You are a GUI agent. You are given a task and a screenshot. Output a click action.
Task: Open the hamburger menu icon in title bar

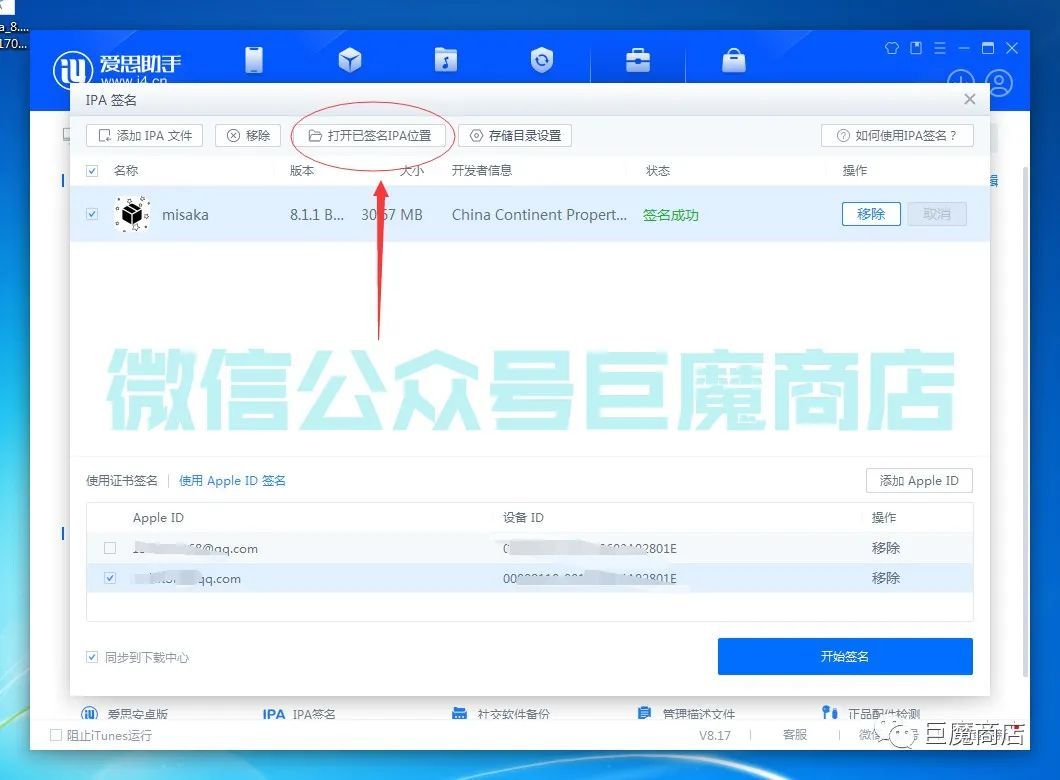tap(940, 48)
